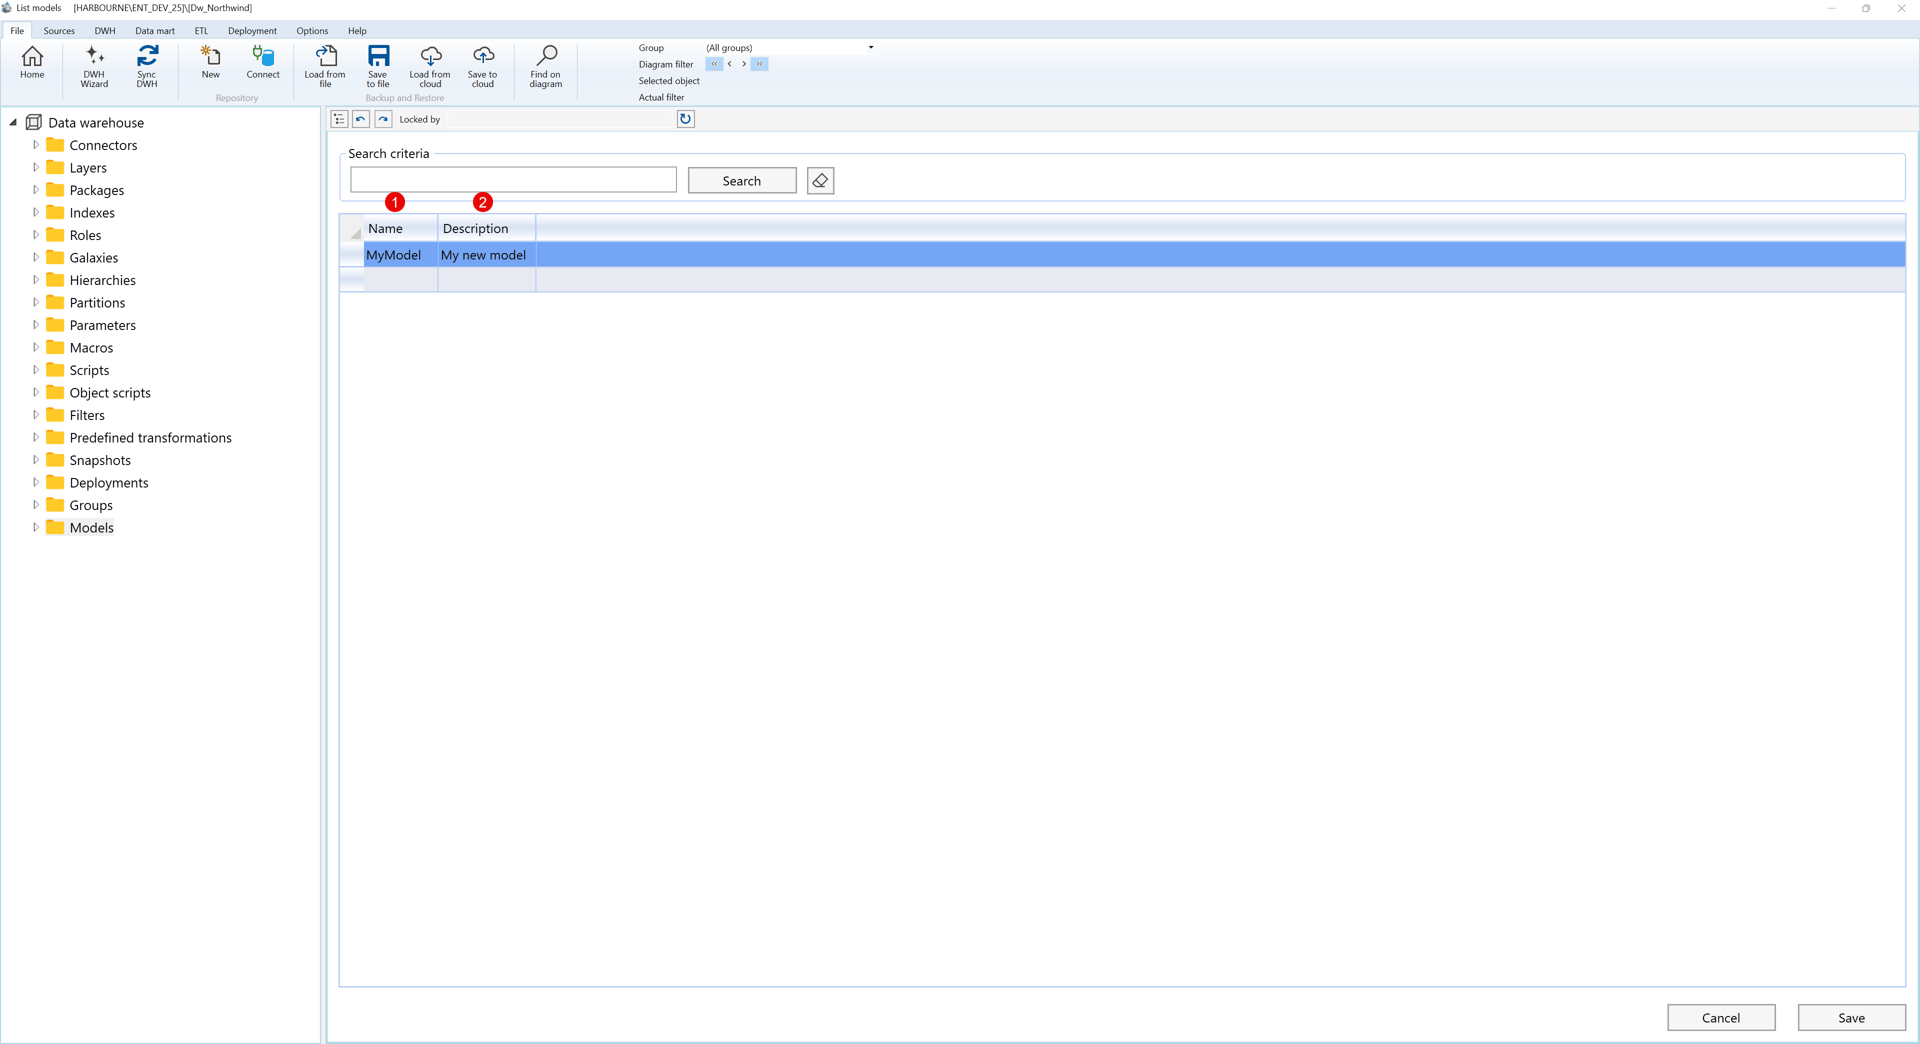The width and height of the screenshot is (1920, 1044).
Task: Select the Connect repository icon
Action: point(263,63)
